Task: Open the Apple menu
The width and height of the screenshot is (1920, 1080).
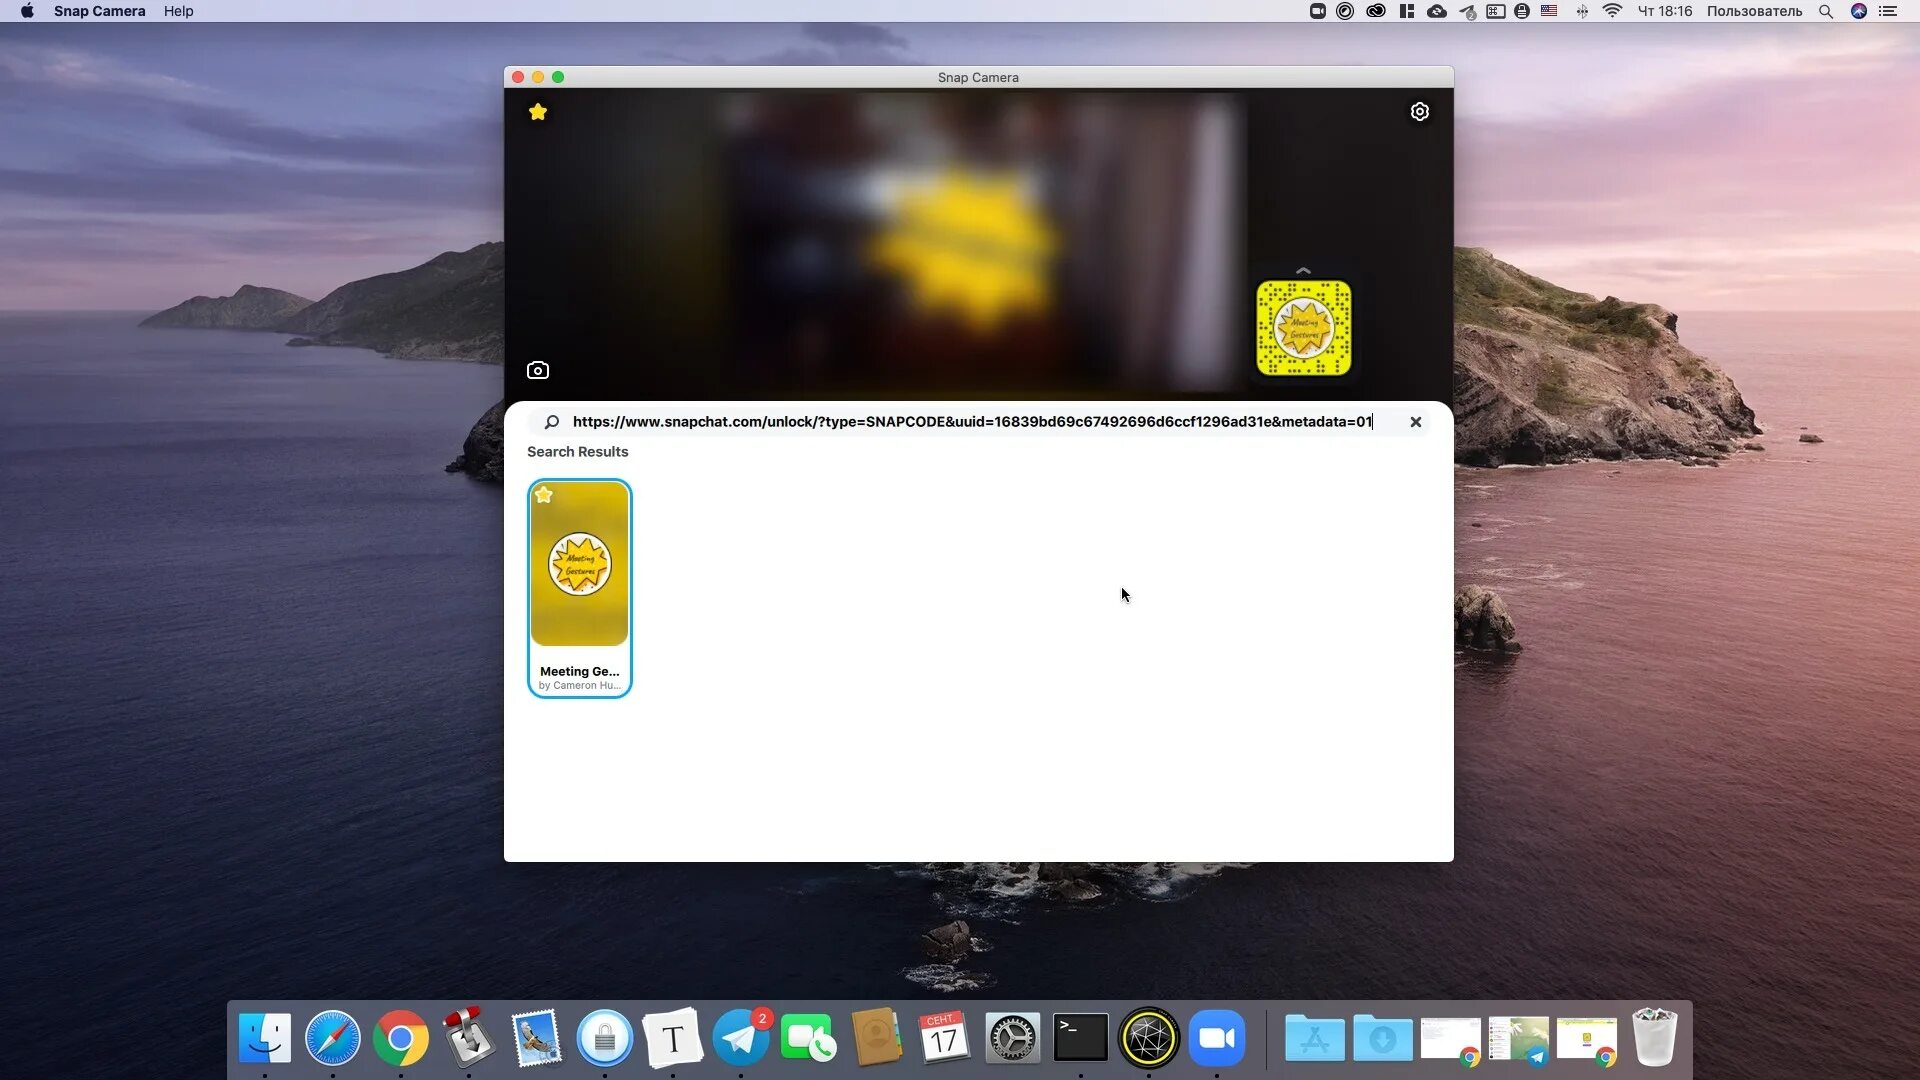Action: pos(27,11)
